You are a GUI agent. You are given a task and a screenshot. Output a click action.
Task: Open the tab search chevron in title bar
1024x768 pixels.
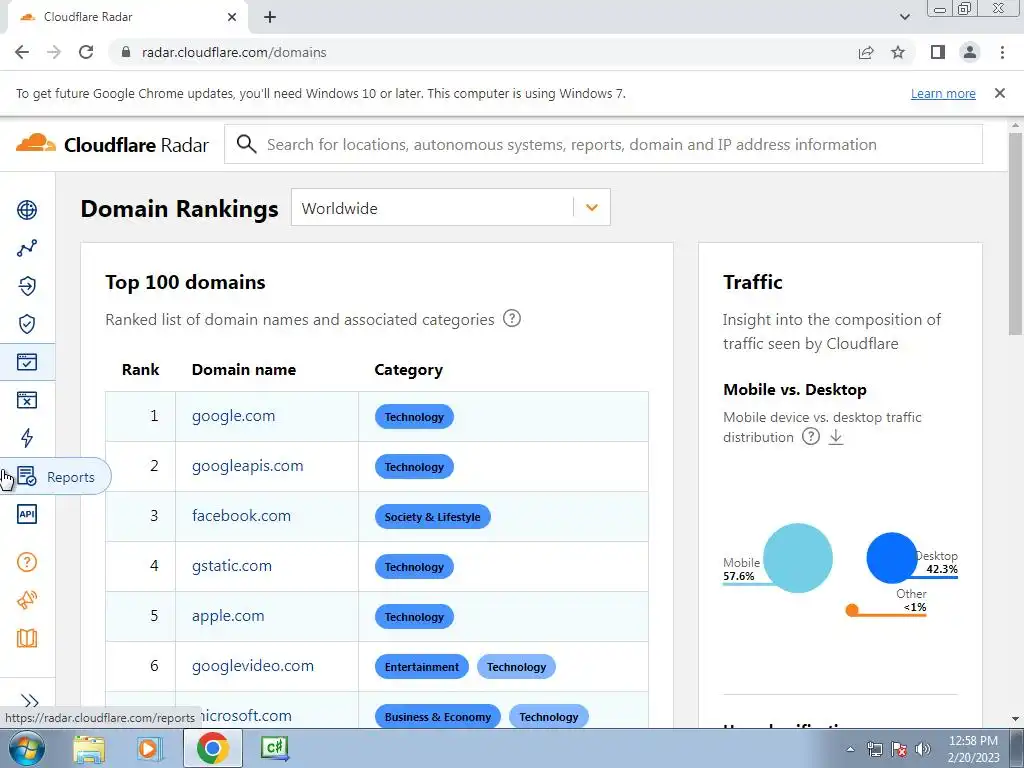[904, 17]
